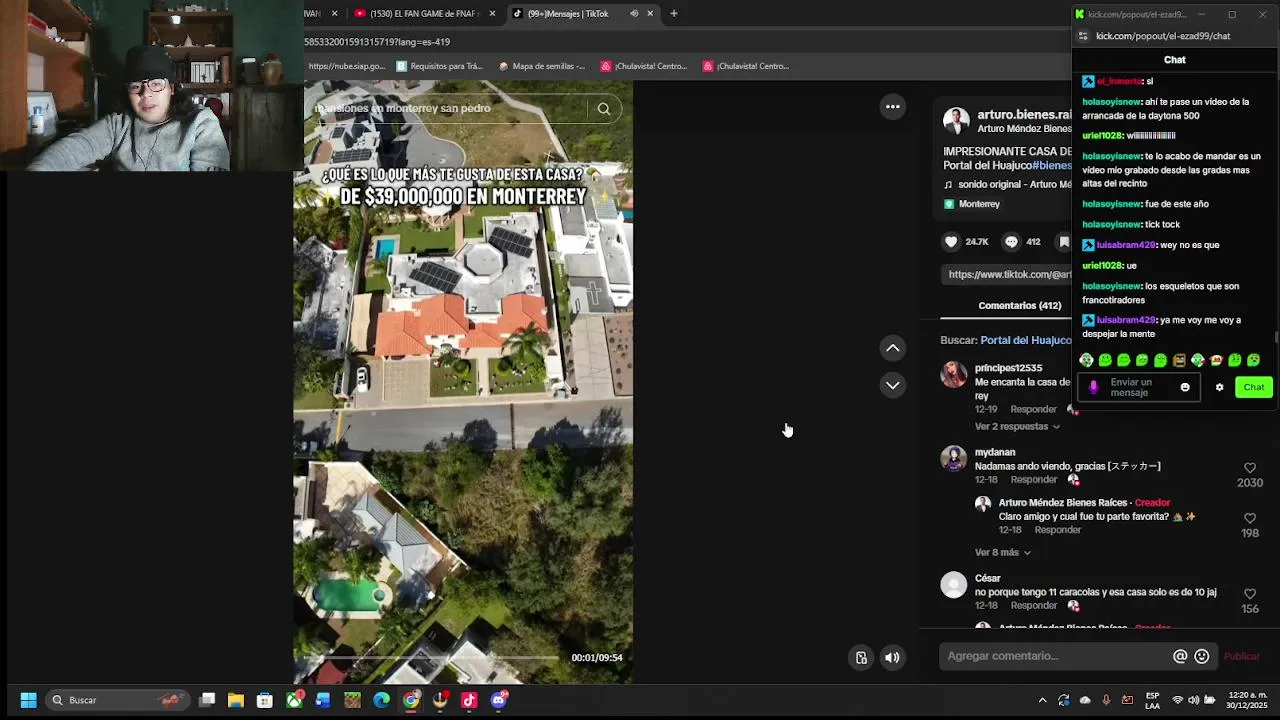Show hidden tray icons chevron
1280x720 pixels.
click(x=1042, y=700)
